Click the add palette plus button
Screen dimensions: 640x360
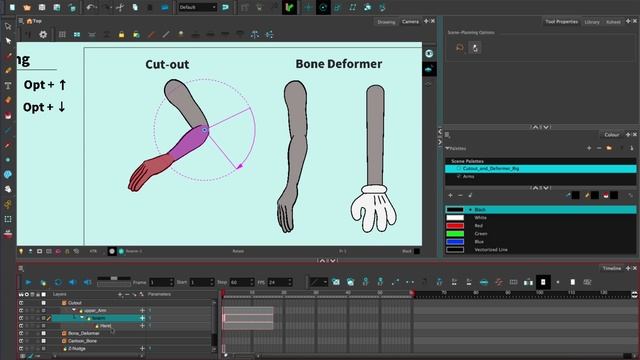[589, 148]
